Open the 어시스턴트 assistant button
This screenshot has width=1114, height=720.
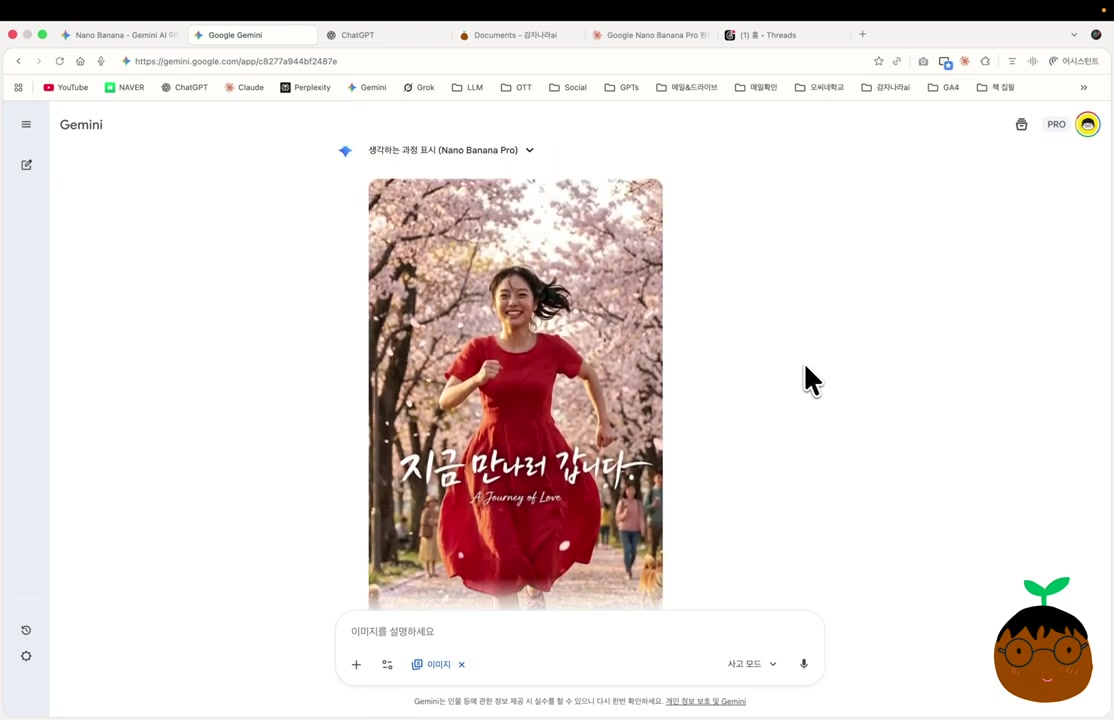click(x=1074, y=61)
